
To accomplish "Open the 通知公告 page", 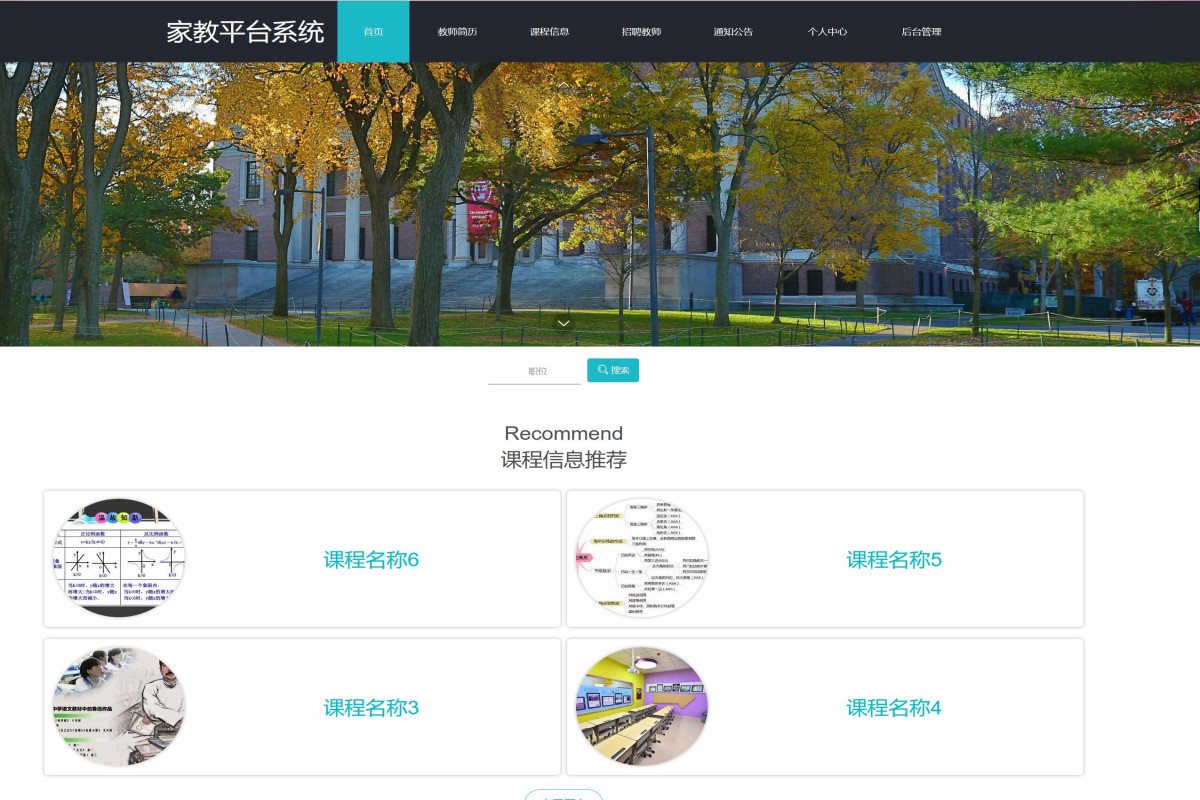I will (x=733, y=31).
